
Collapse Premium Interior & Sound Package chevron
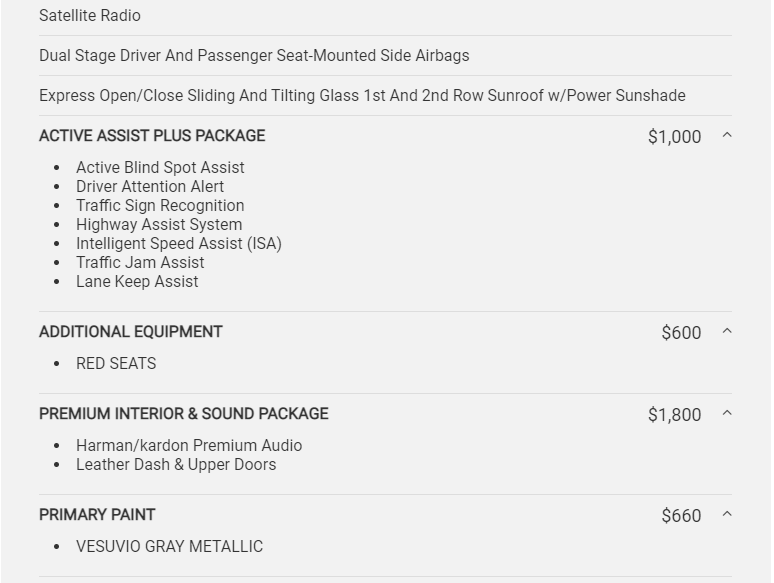tap(727, 413)
